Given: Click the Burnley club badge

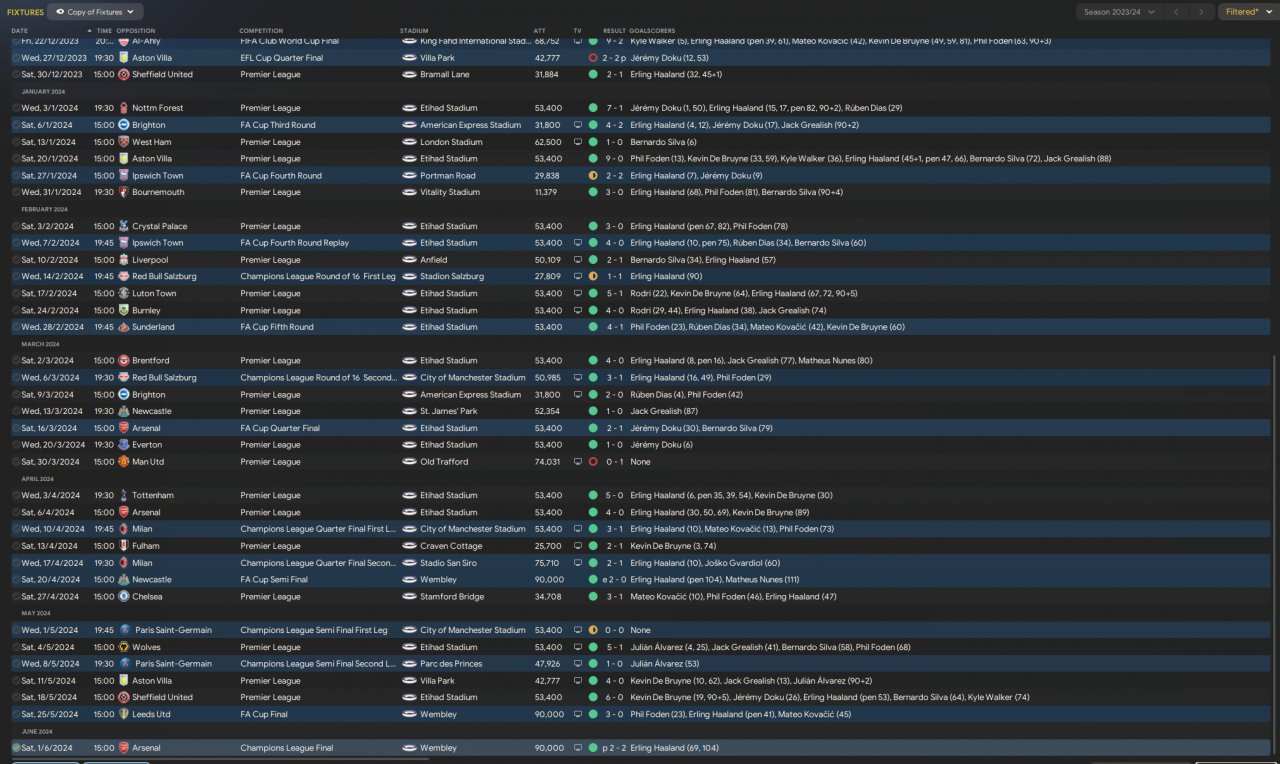Looking at the screenshot, I should click(x=124, y=310).
